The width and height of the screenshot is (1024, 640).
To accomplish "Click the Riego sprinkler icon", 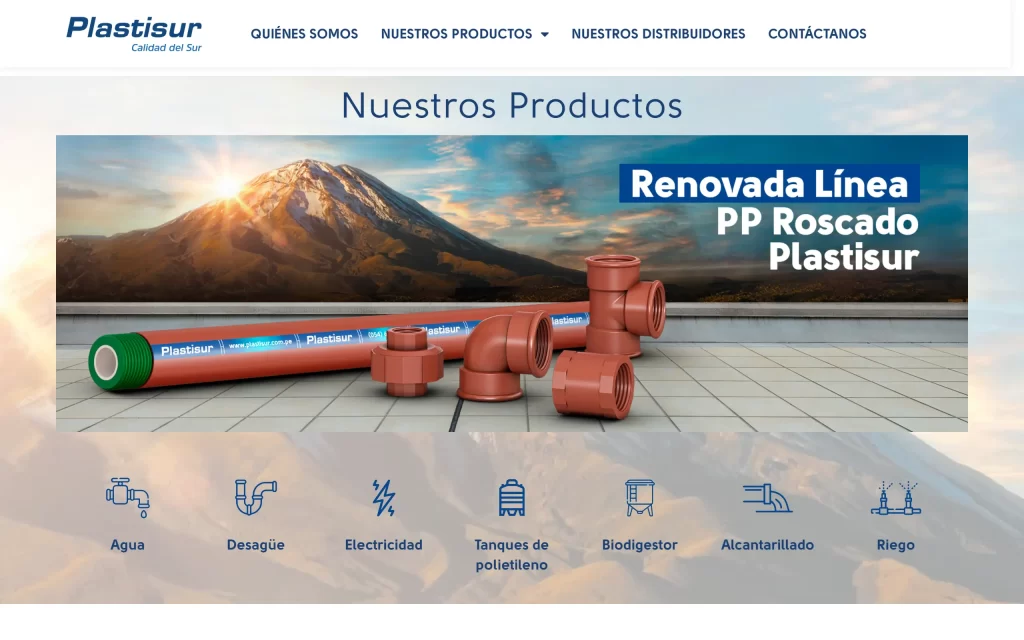I will click(x=895, y=498).
